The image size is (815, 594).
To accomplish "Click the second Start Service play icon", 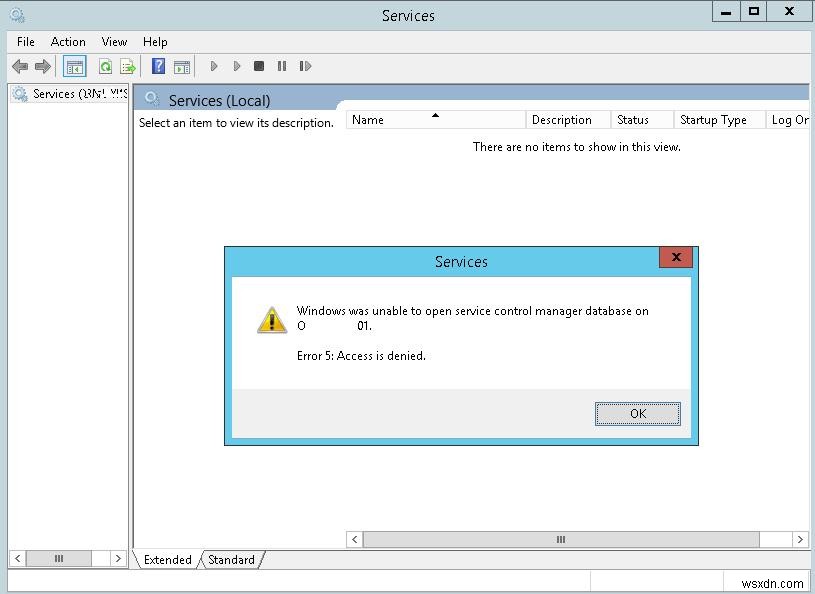I will pos(237,66).
